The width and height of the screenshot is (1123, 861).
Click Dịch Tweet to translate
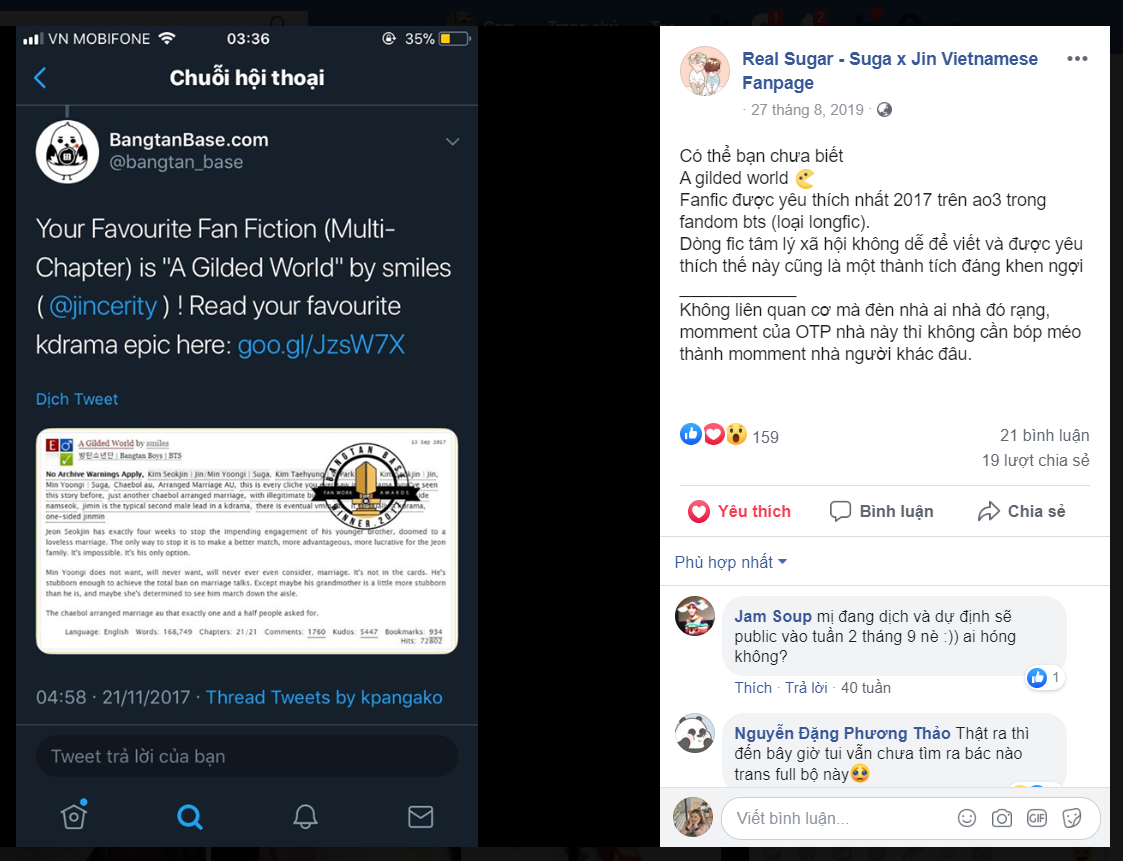pyautogui.click(x=77, y=399)
